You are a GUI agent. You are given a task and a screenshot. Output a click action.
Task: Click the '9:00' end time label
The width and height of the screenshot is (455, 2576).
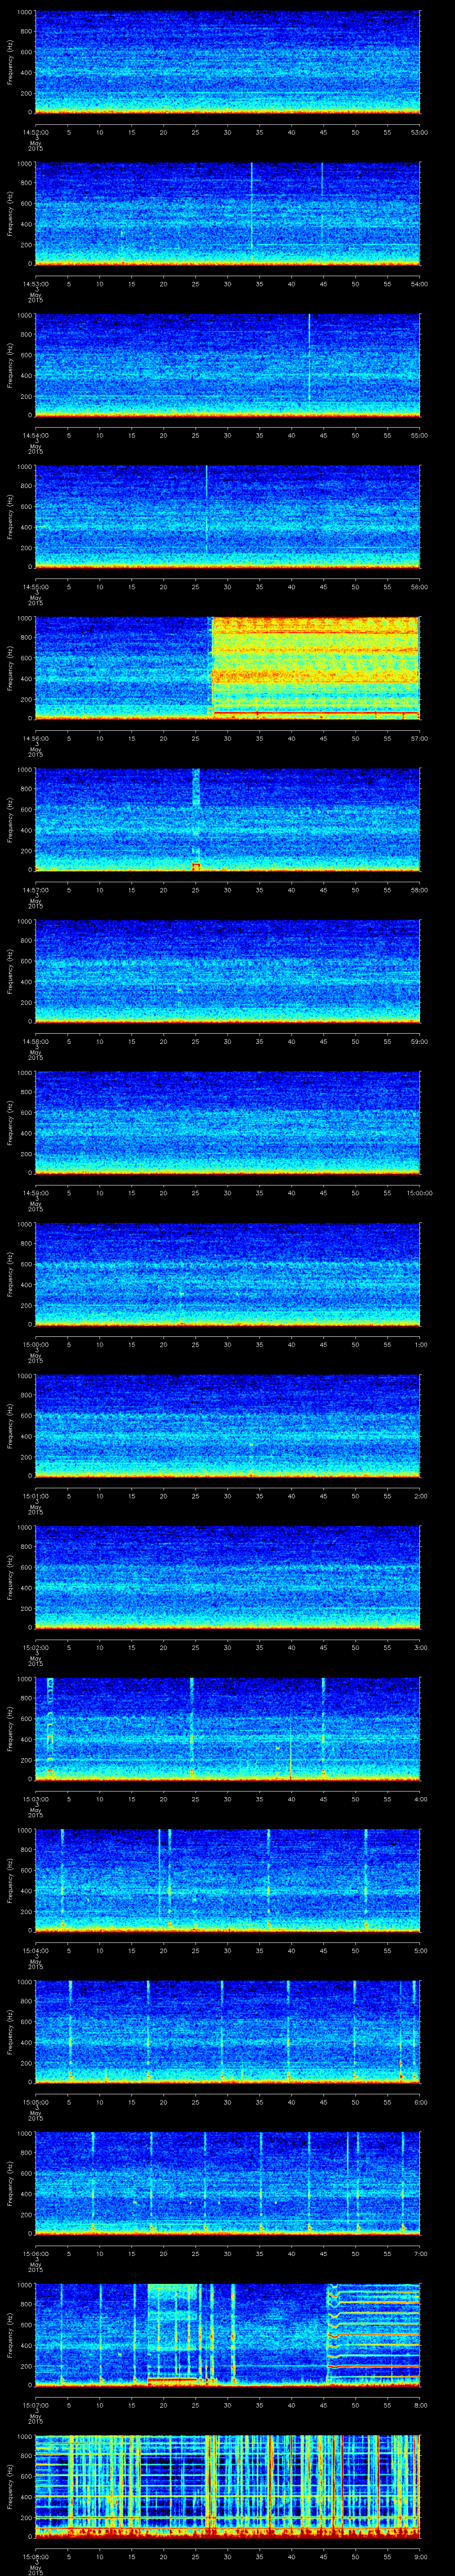(420, 2556)
